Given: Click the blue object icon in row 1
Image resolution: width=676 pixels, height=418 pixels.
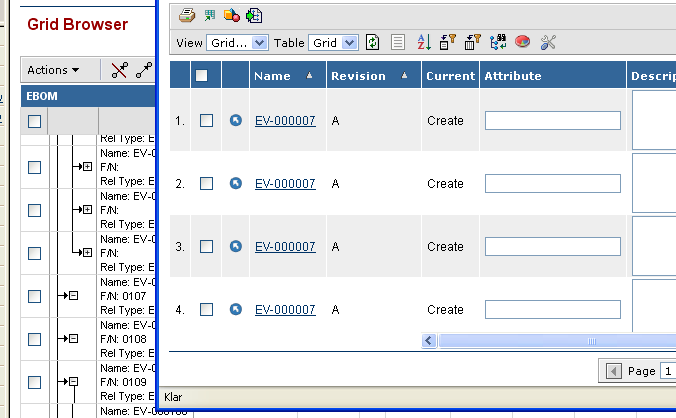Looking at the screenshot, I should point(235,120).
